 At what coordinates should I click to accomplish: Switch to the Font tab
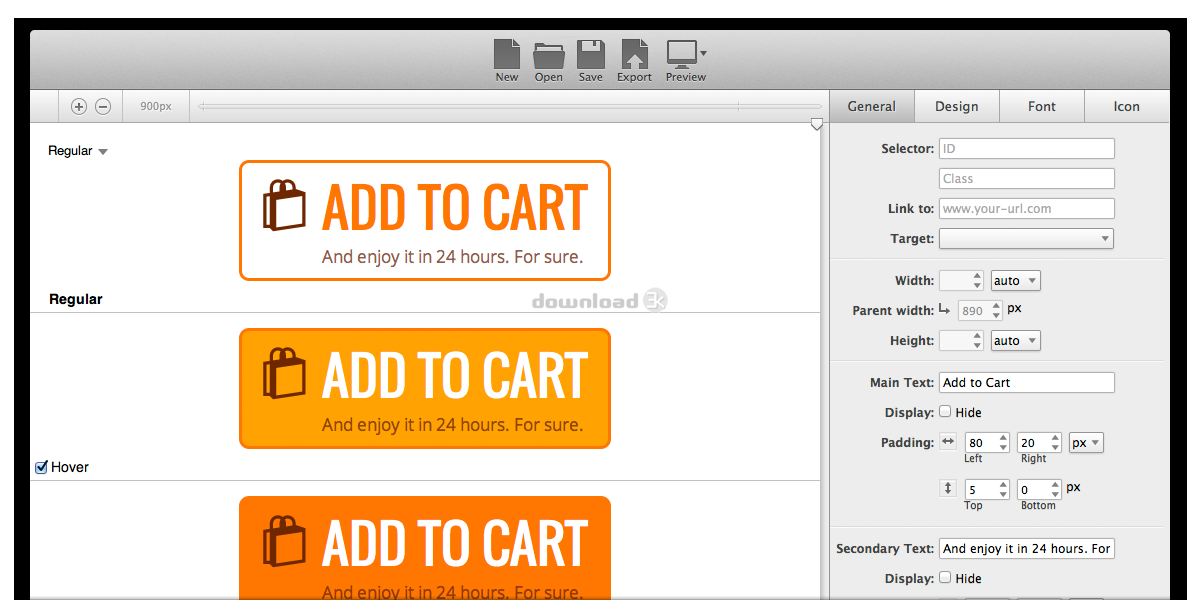(1041, 107)
